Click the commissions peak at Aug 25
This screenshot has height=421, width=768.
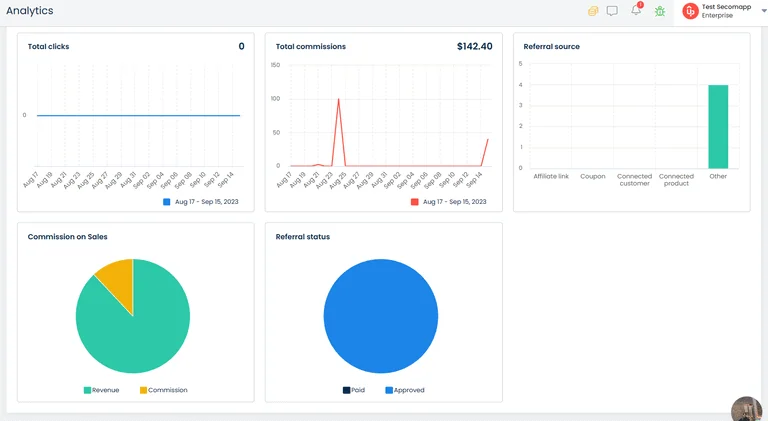[x=338, y=100]
